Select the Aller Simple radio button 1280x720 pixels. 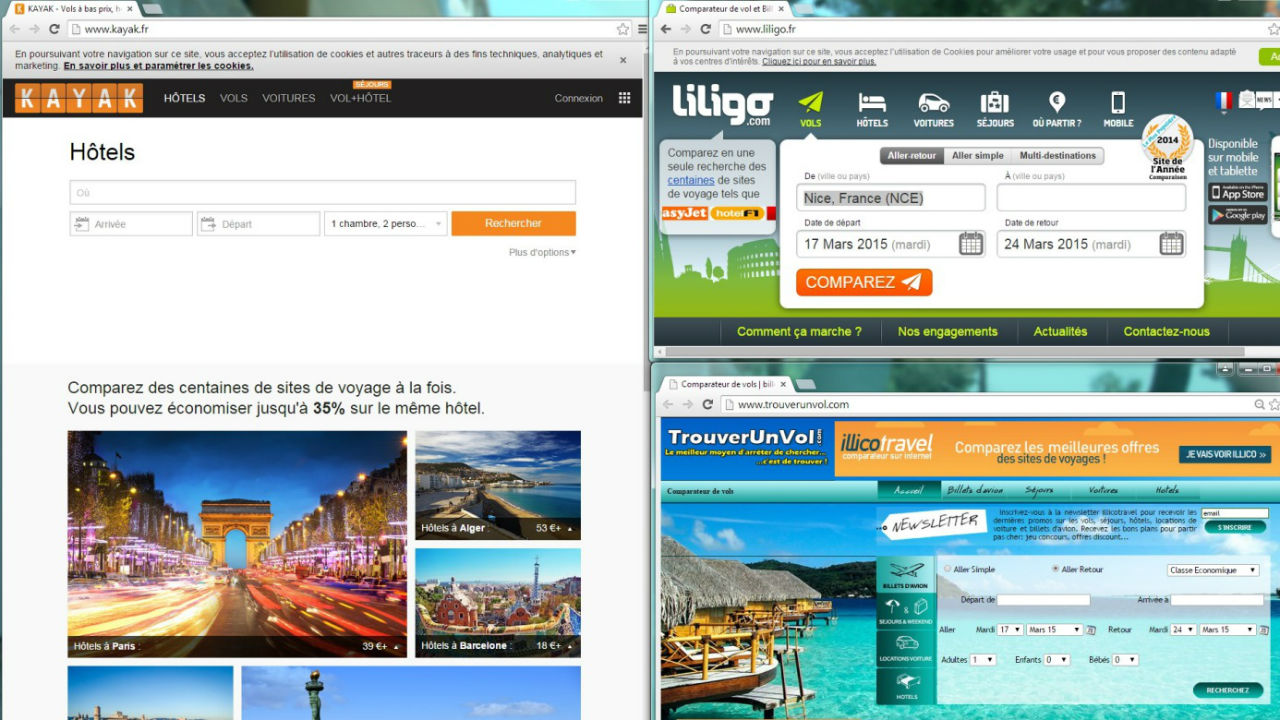point(947,568)
